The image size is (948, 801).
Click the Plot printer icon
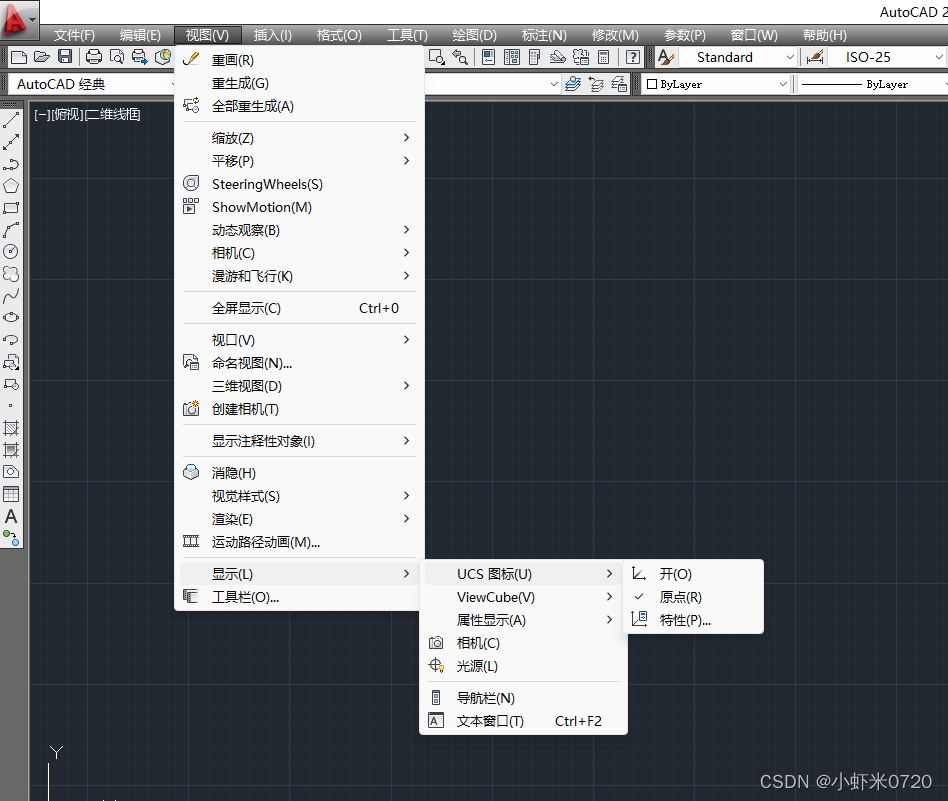tap(94, 57)
